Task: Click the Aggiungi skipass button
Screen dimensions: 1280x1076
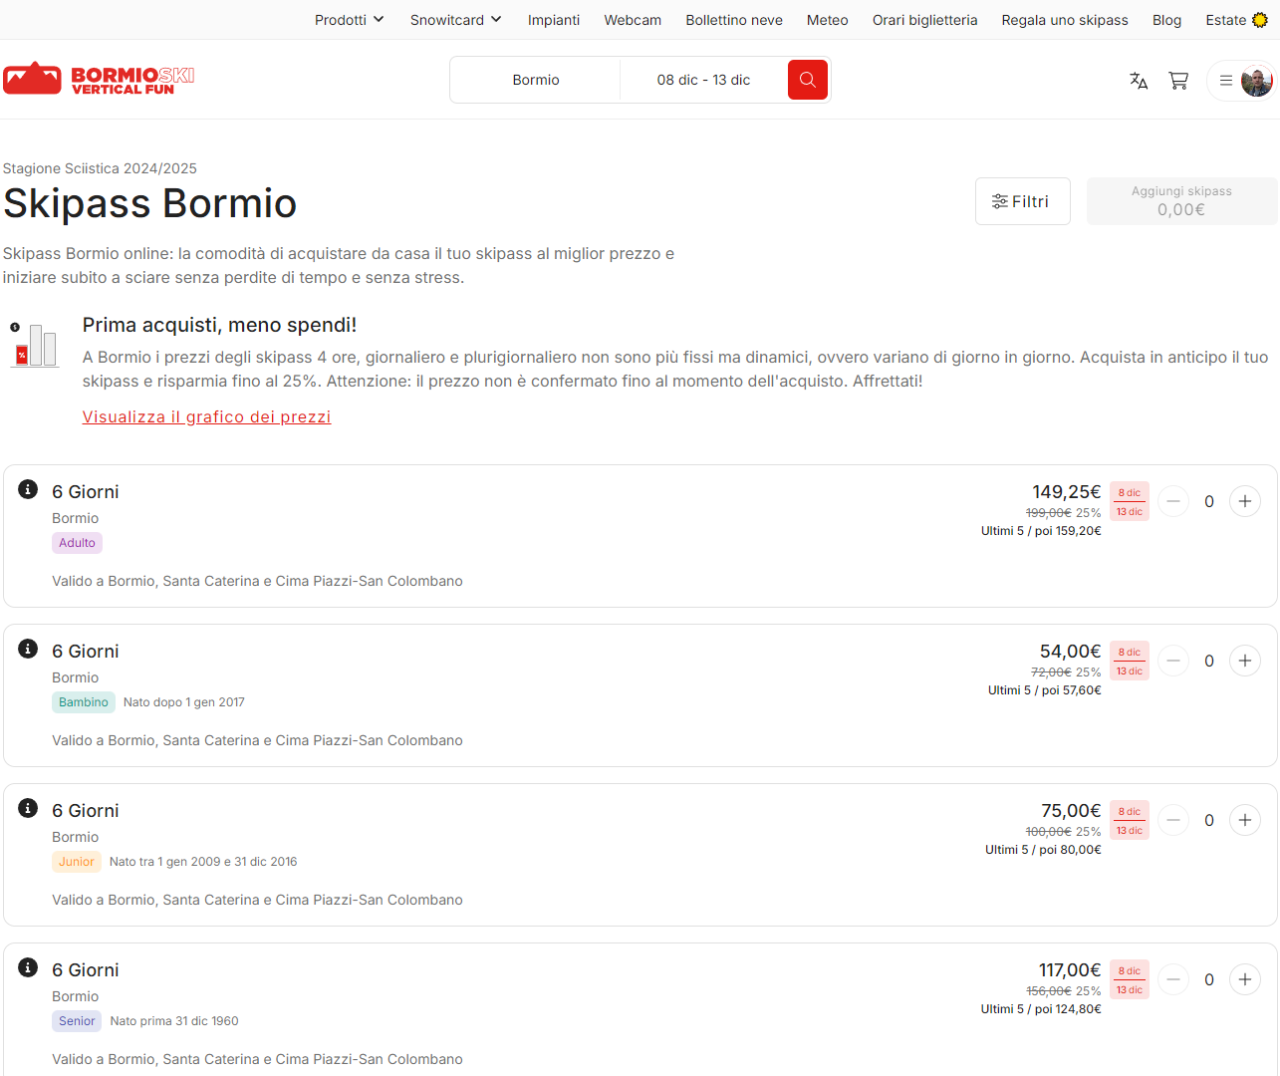Action: pos(1181,201)
